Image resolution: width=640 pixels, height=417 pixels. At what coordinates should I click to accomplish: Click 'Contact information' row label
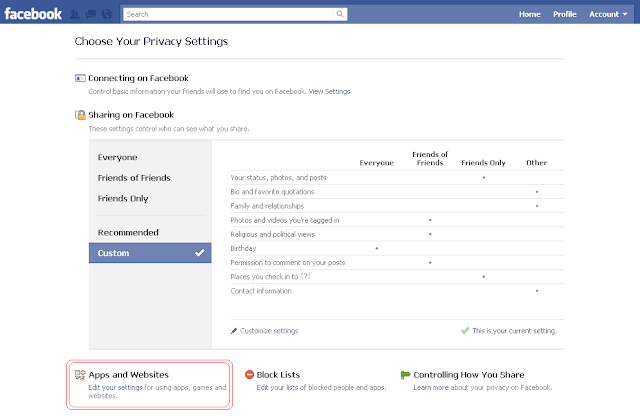click(x=261, y=291)
